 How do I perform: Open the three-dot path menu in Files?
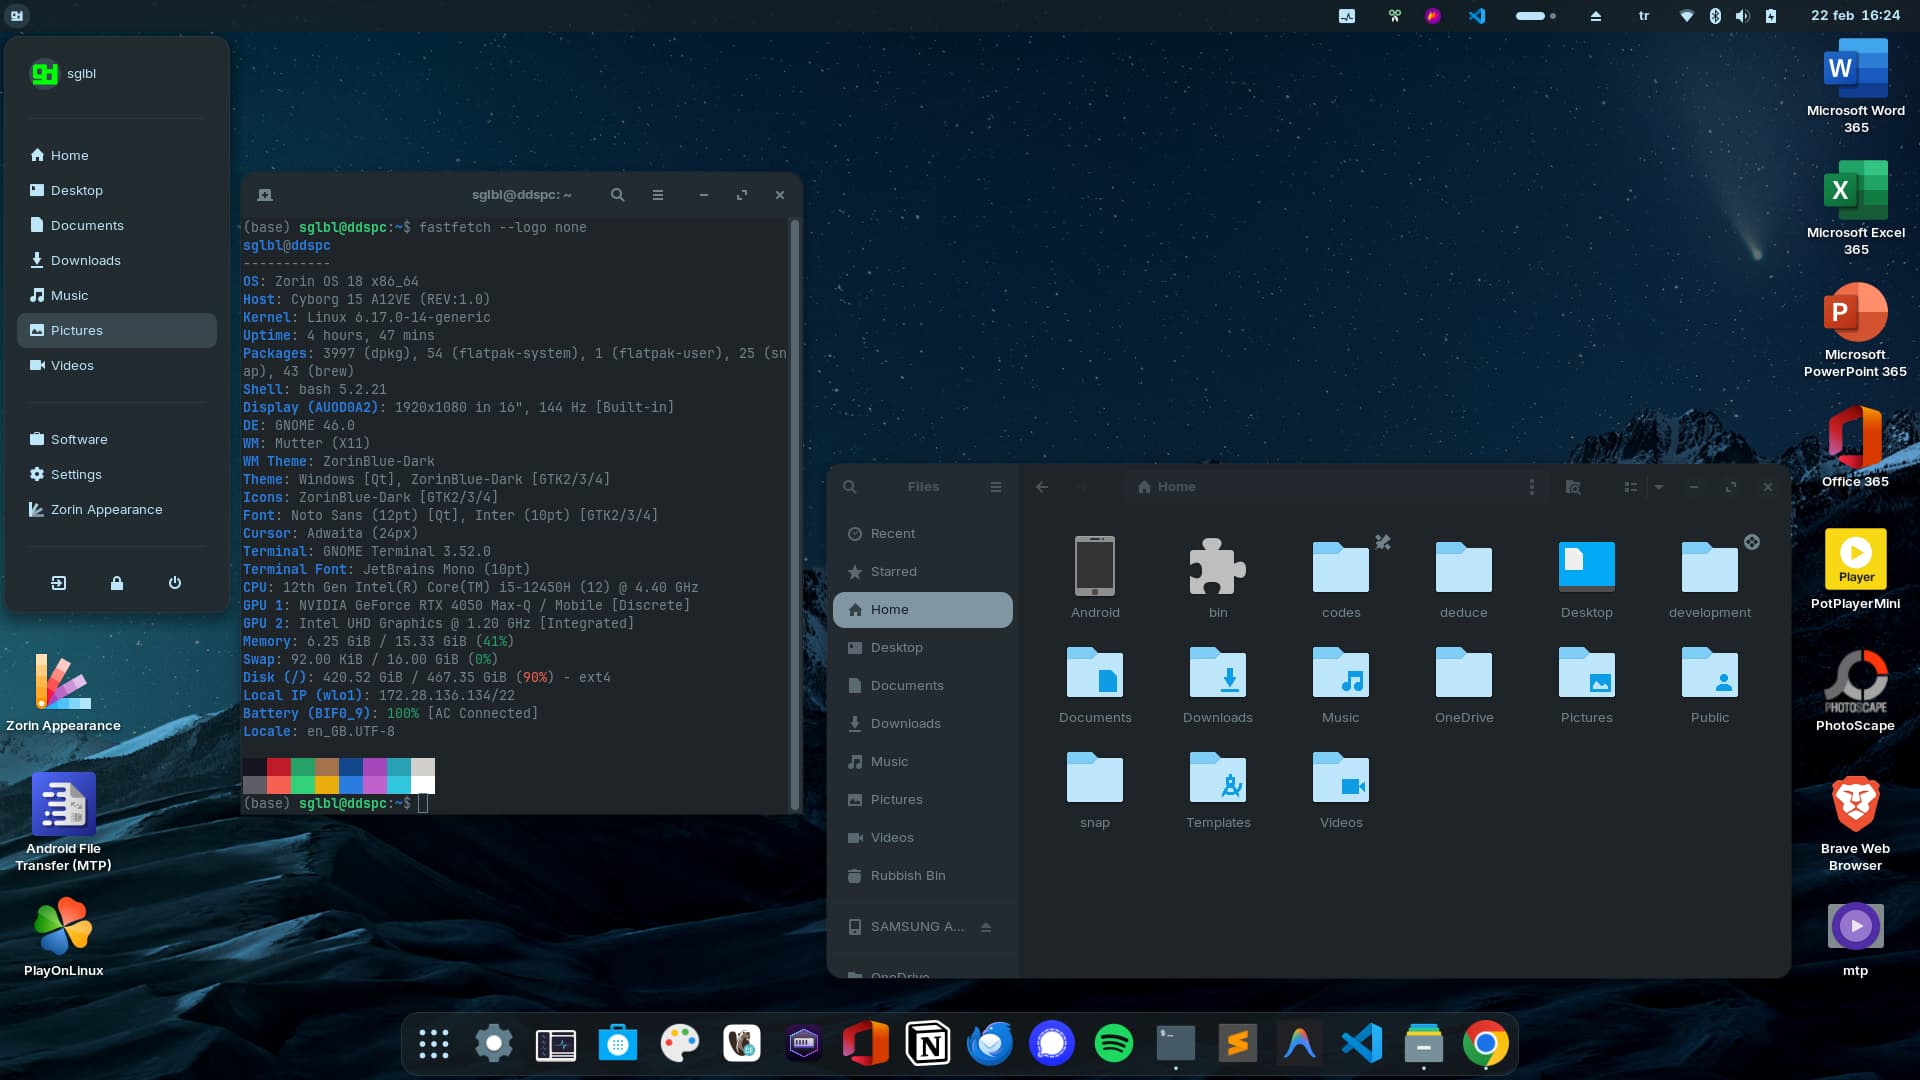pos(1531,487)
